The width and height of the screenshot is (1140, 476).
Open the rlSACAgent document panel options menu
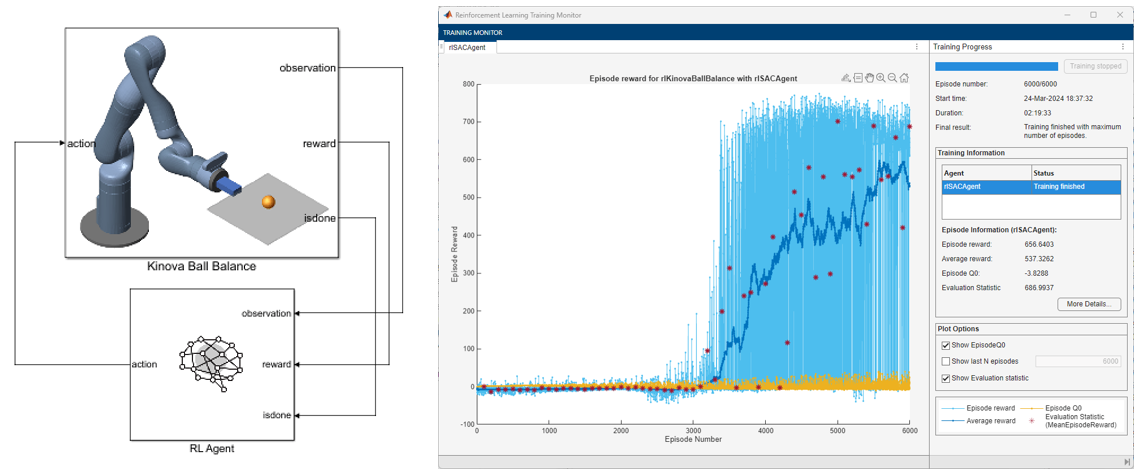(x=917, y=47)
